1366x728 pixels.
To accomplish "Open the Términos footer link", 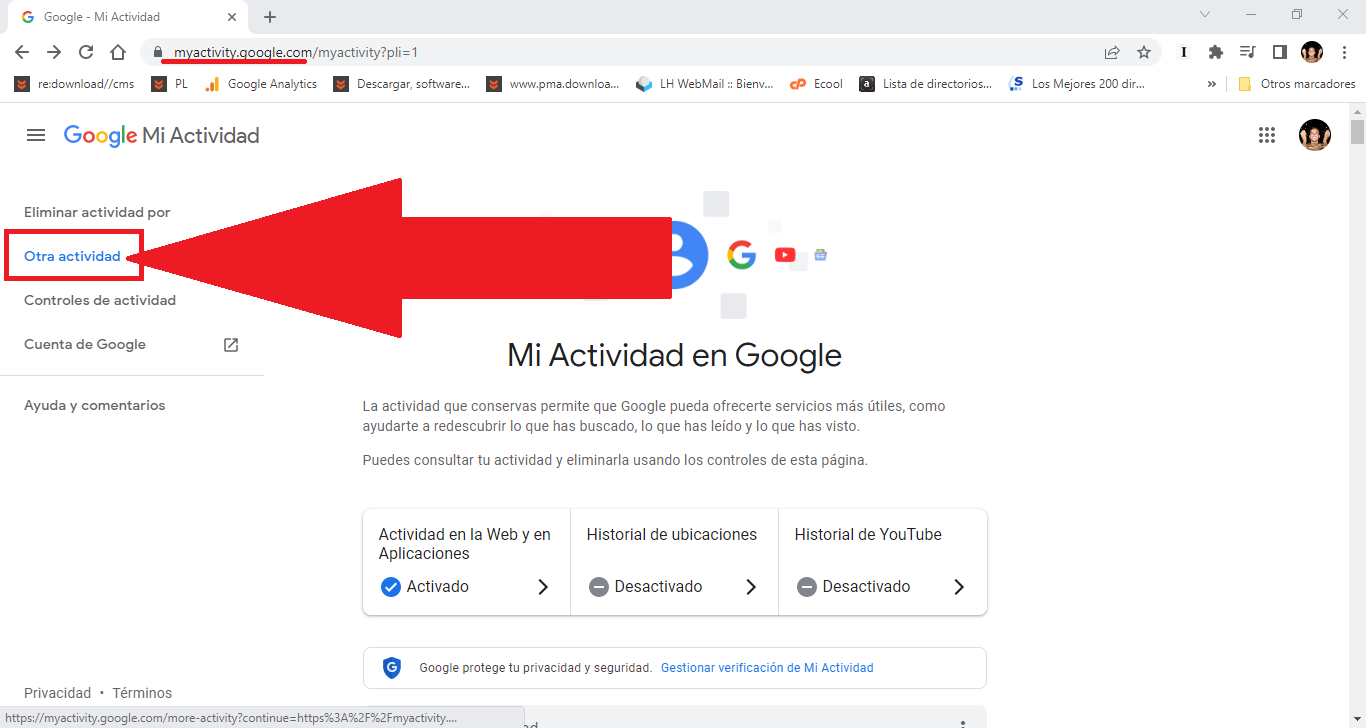I will click(142, 693).
